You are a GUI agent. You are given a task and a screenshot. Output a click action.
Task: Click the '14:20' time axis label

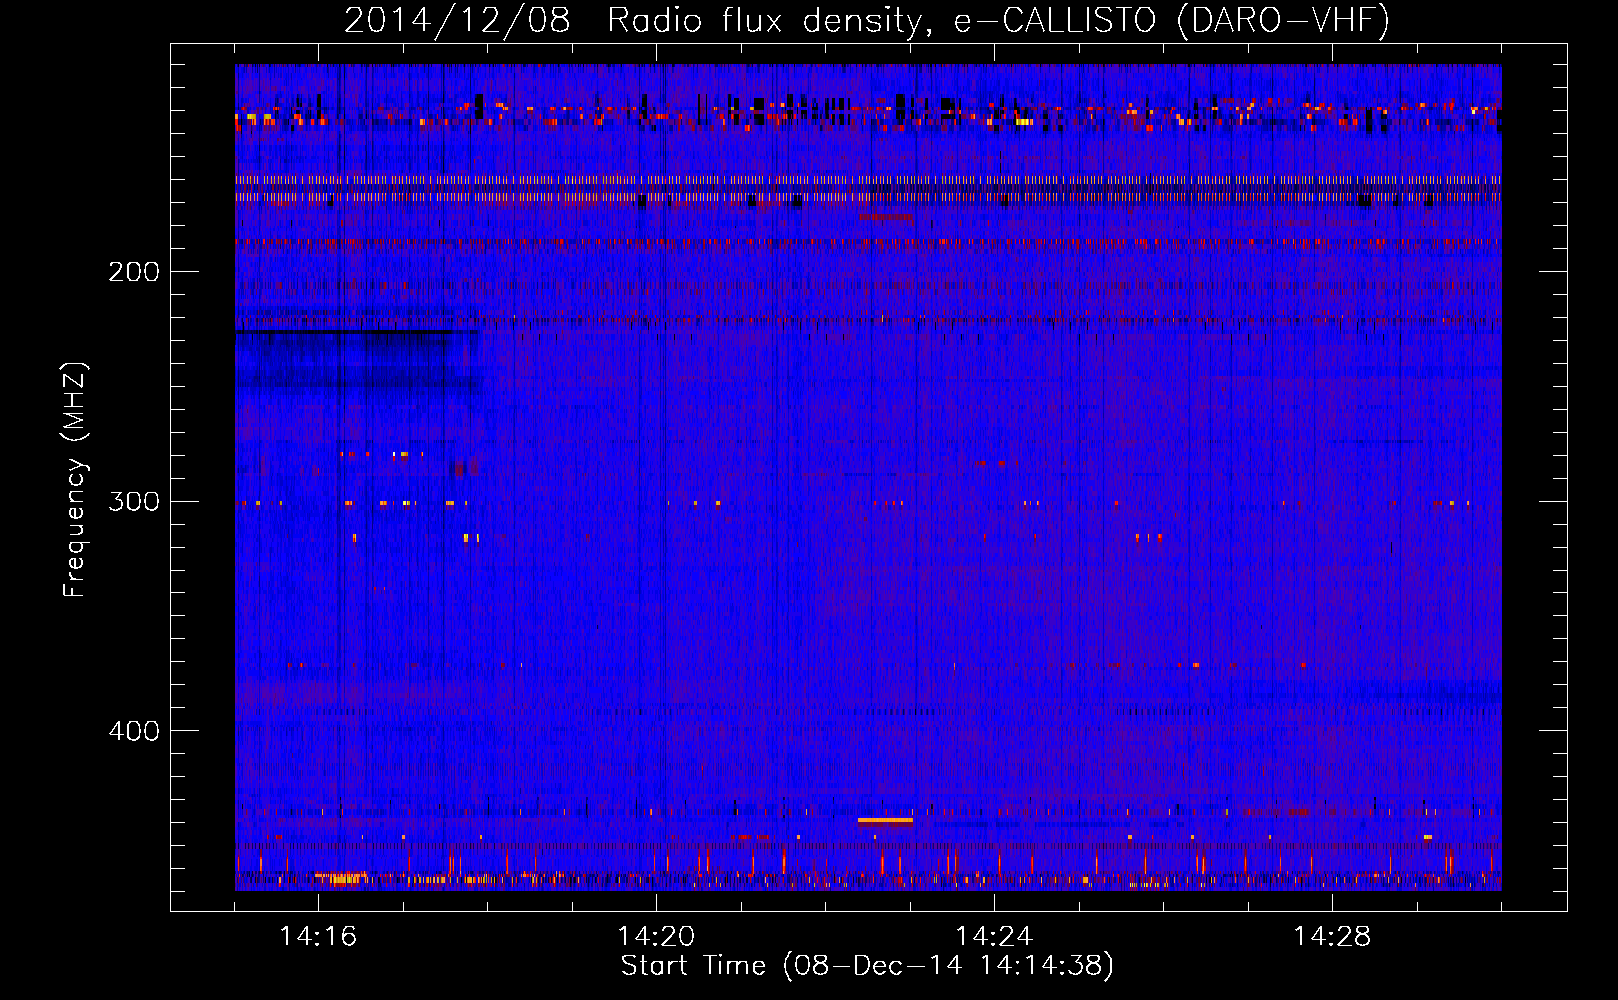click(x=656, y=937)
